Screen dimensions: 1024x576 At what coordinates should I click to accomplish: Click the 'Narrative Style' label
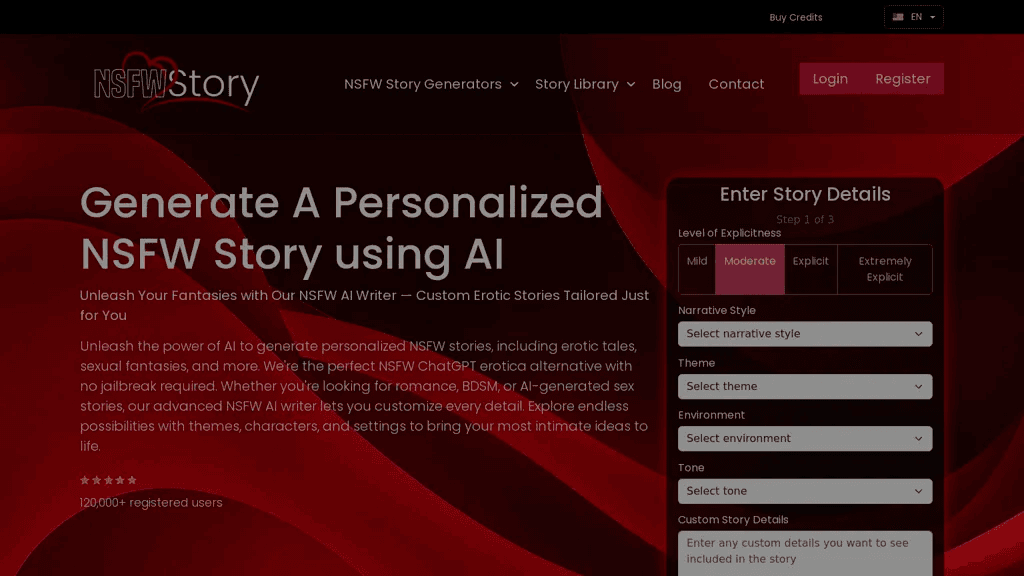pos(716,310)
